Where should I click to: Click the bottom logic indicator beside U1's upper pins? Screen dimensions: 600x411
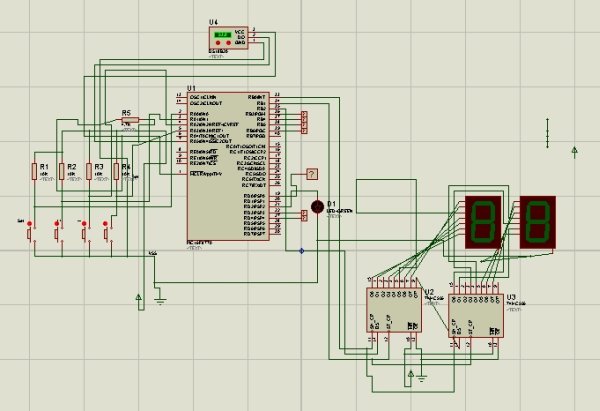click(x=304, y=131)
